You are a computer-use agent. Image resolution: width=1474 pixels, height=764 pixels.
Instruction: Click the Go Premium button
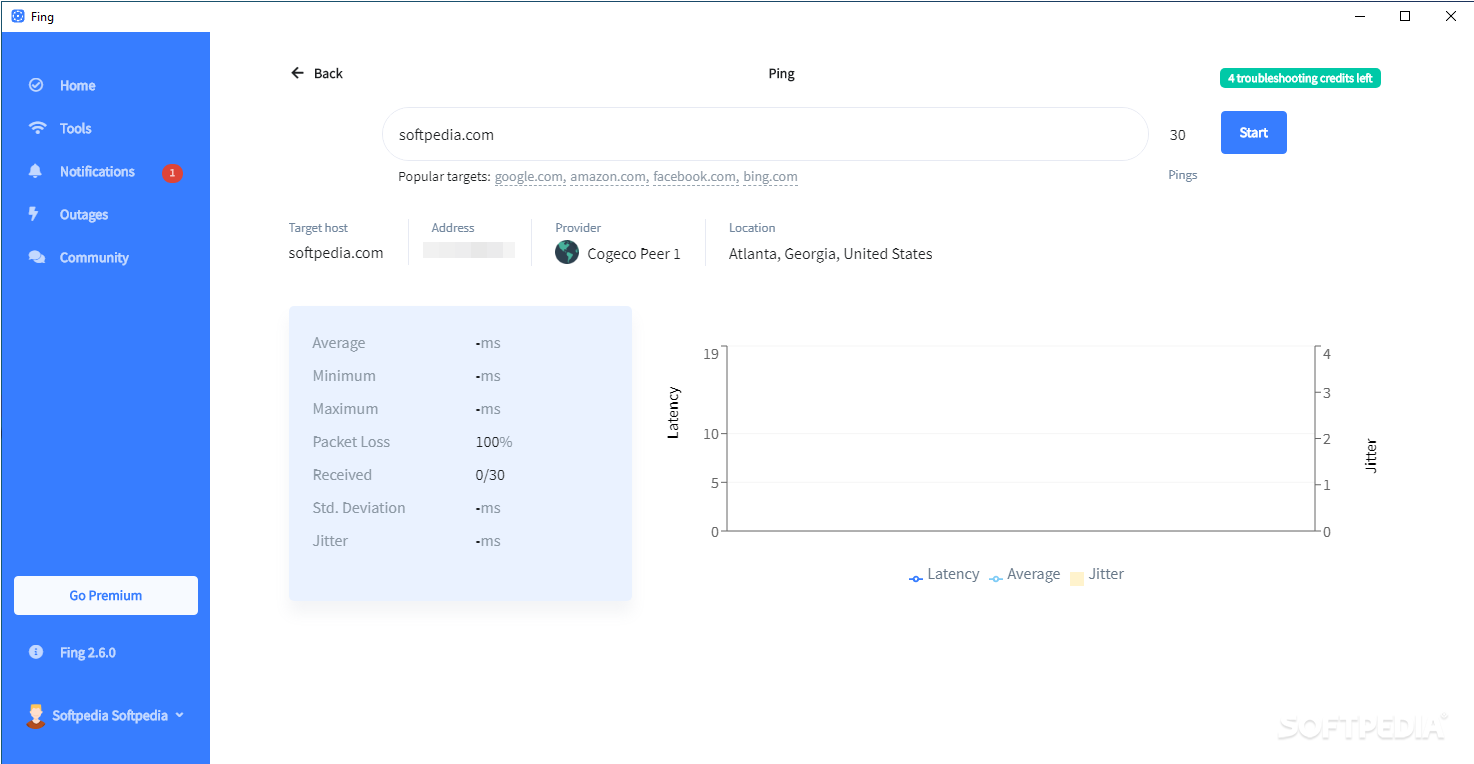pyautogui.click(x=106, y=595)
